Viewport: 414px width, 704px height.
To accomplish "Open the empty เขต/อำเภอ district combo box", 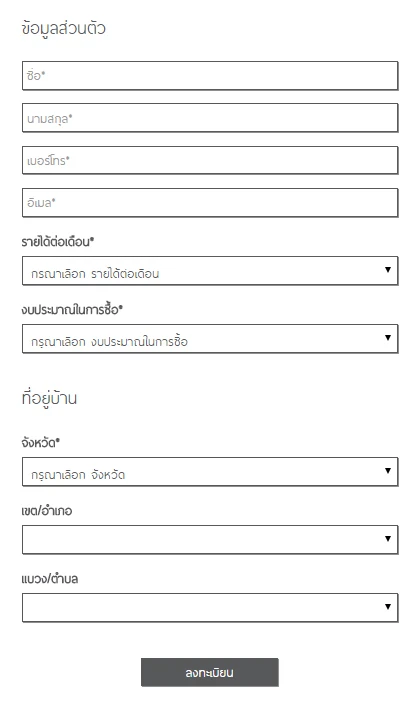I will tap(210, 539).
